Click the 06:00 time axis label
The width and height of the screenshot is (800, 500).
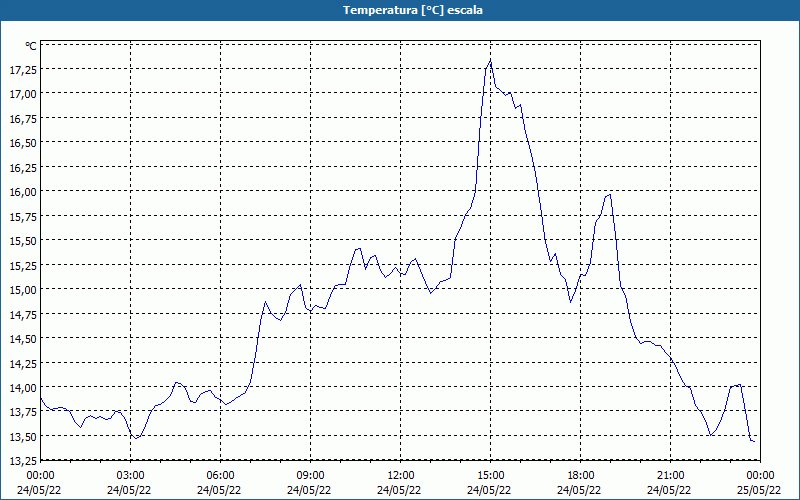click(220, 476)
